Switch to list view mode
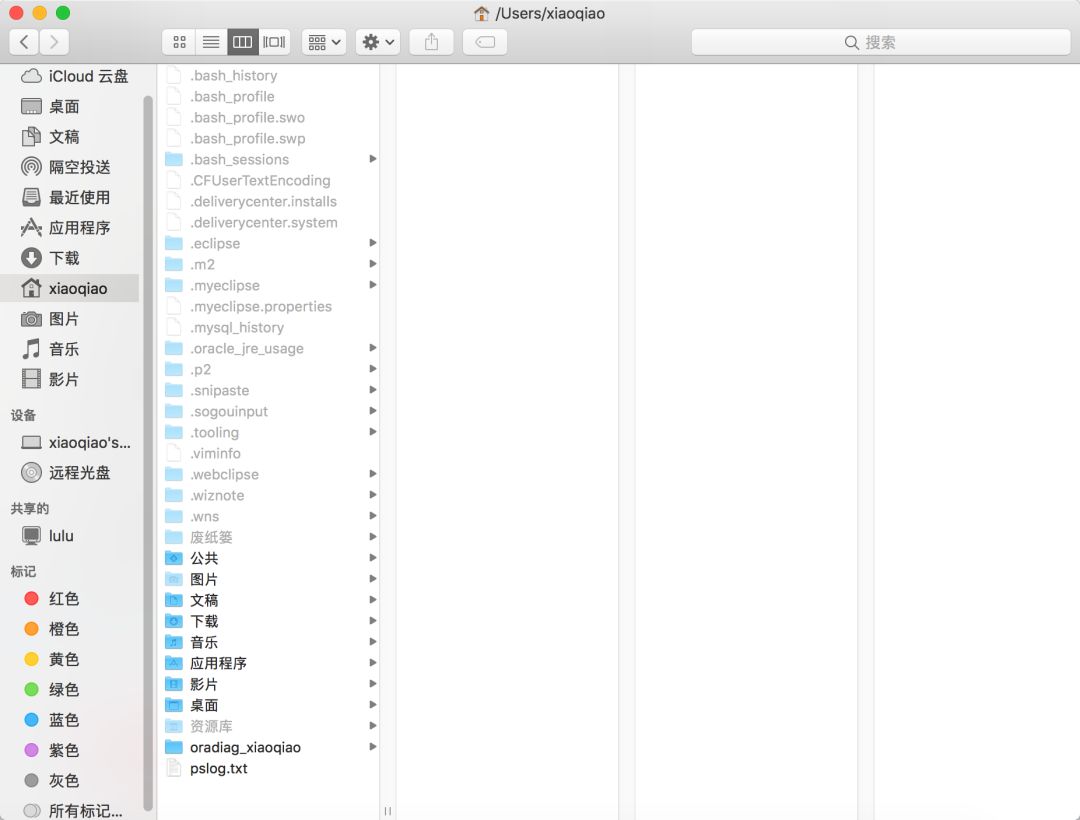 tap(211, 42)
